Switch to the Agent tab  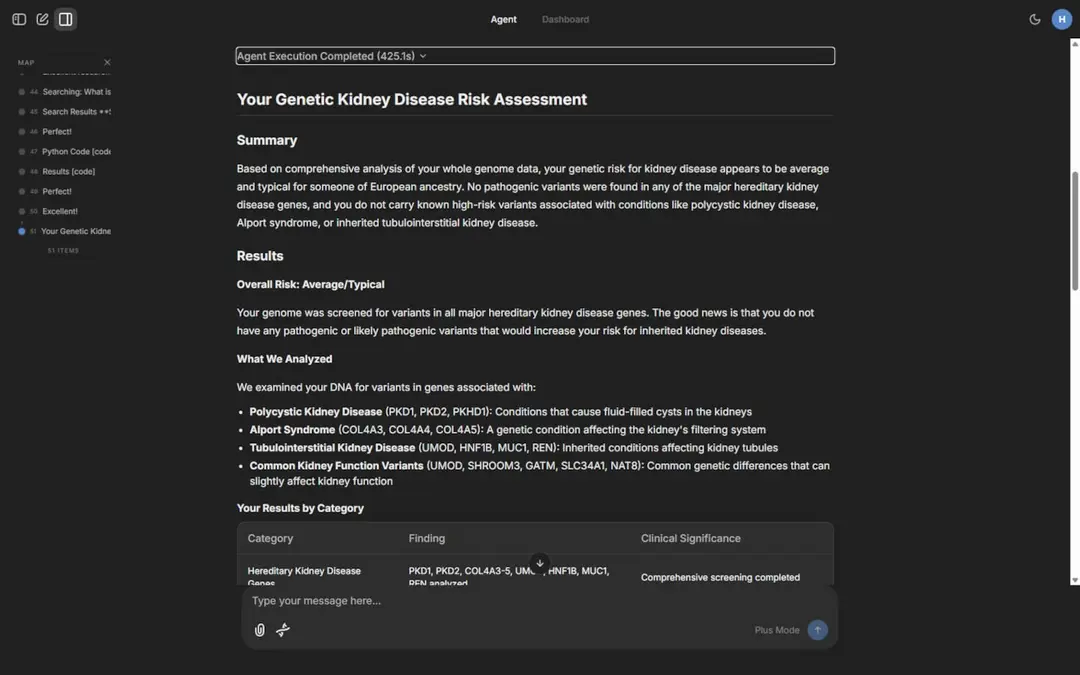pyautogui.click(x=503, y=19)
